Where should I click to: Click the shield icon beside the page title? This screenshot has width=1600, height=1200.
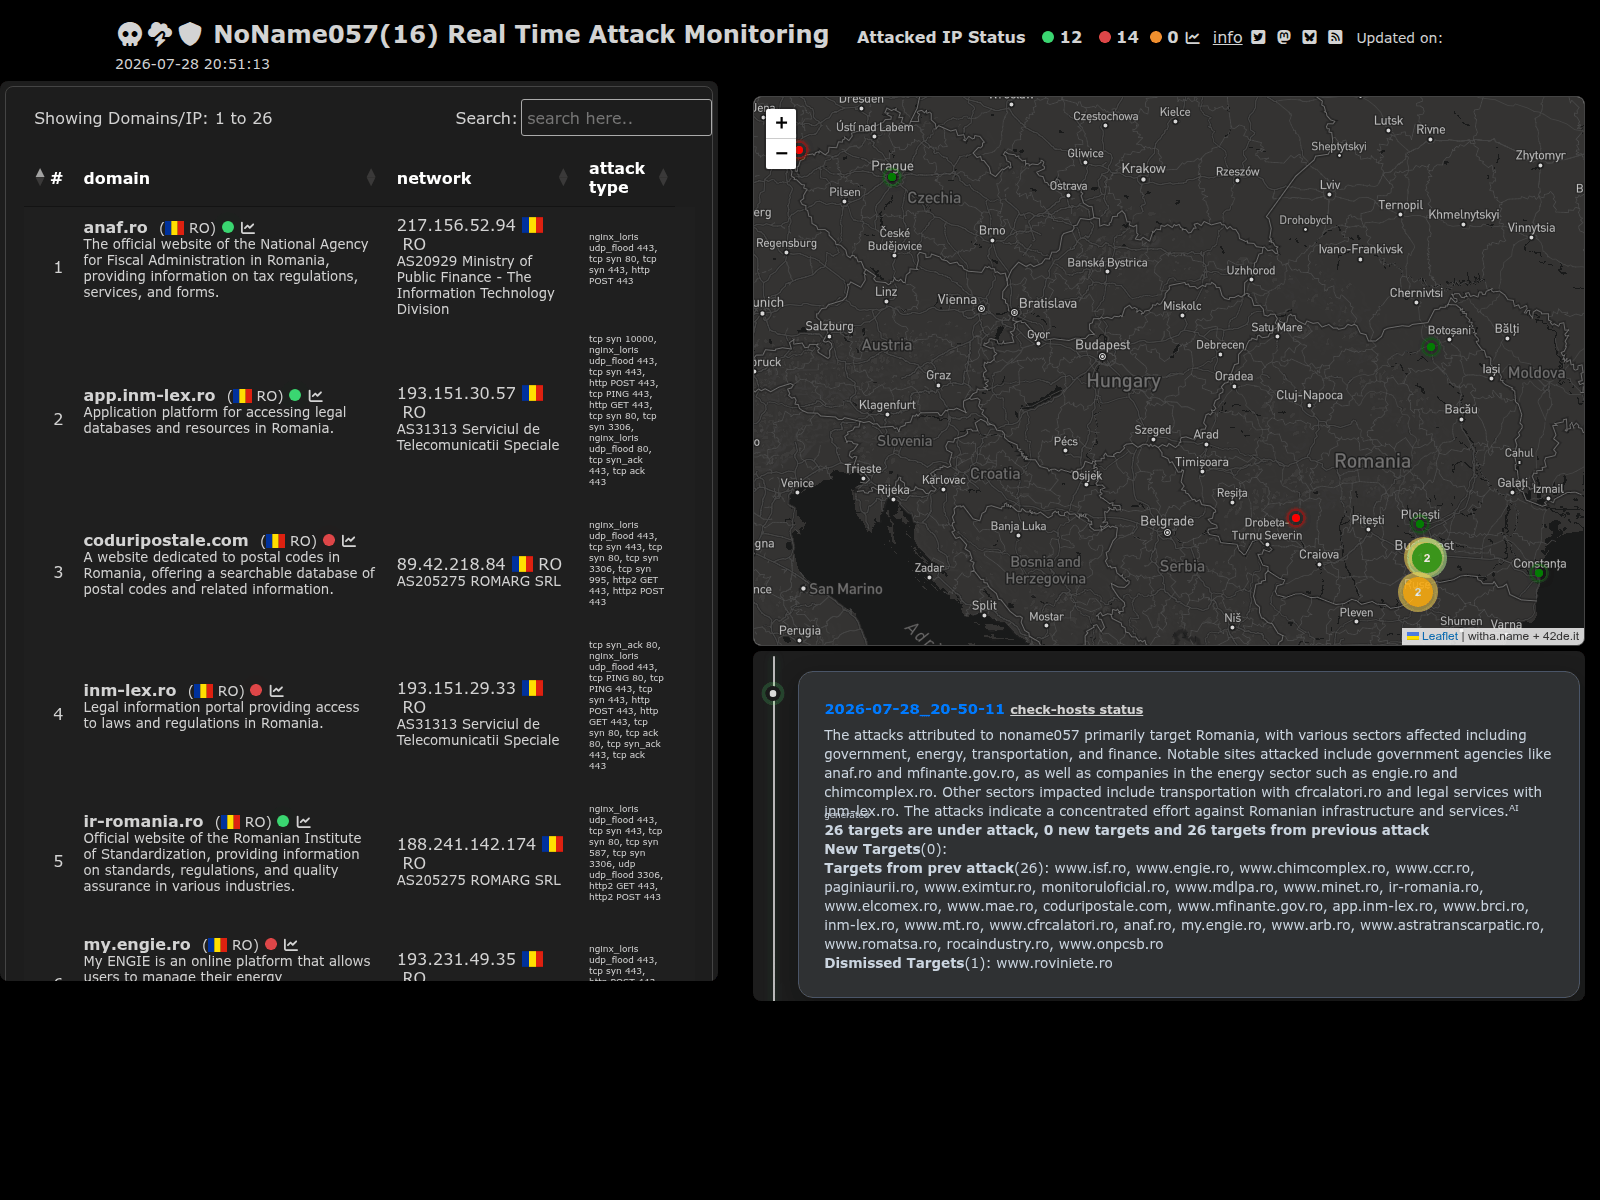tap(190, 35)
